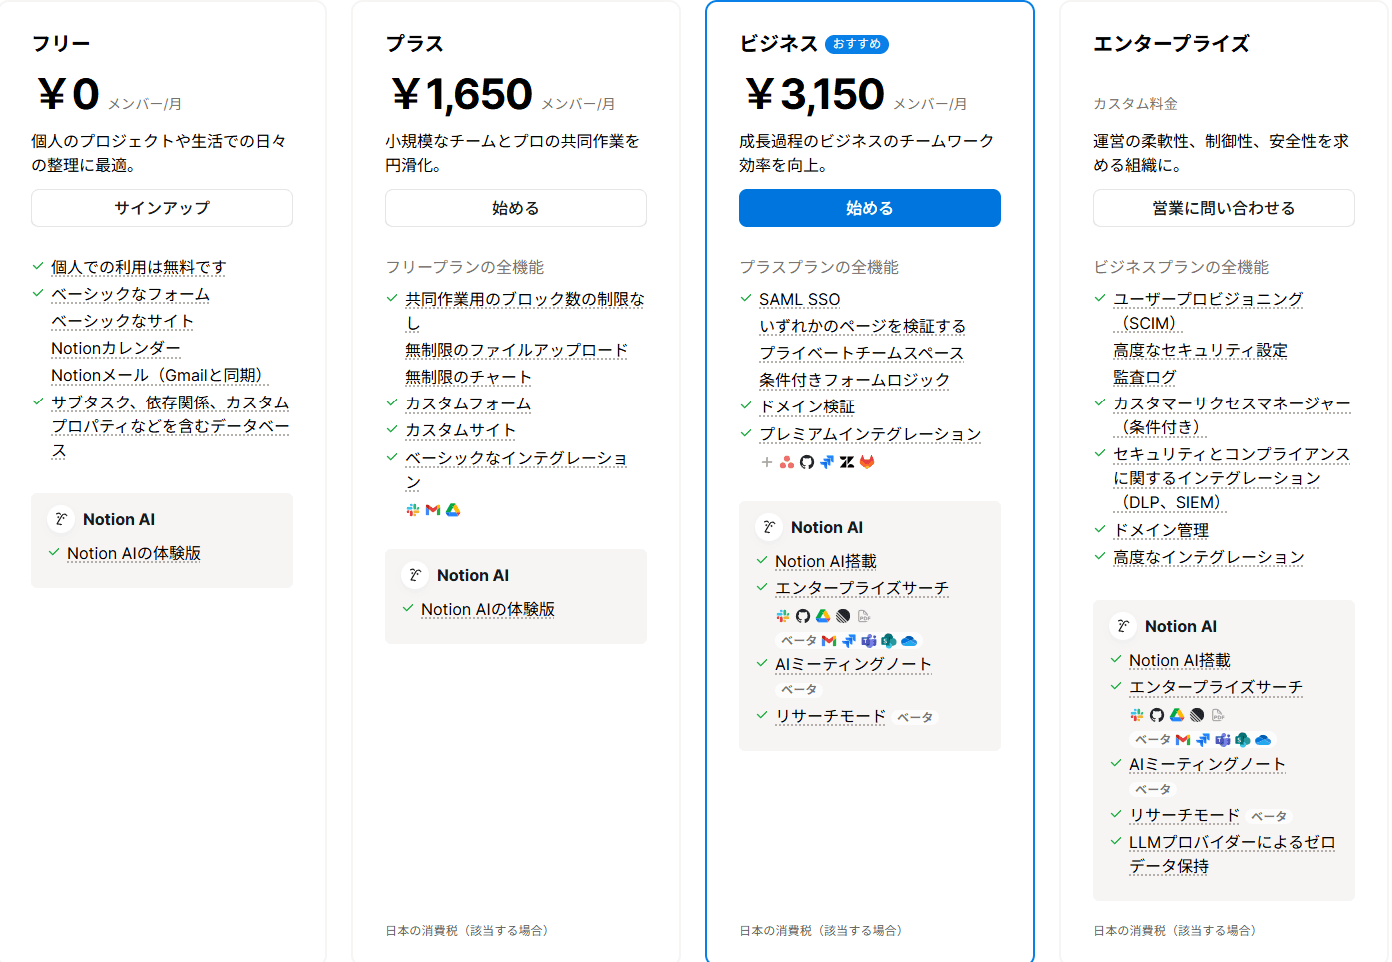1392x962 pixels.
Task: Click the OneDrive cloud icon in the Enterprise plan
Action: pos(1263,740)
